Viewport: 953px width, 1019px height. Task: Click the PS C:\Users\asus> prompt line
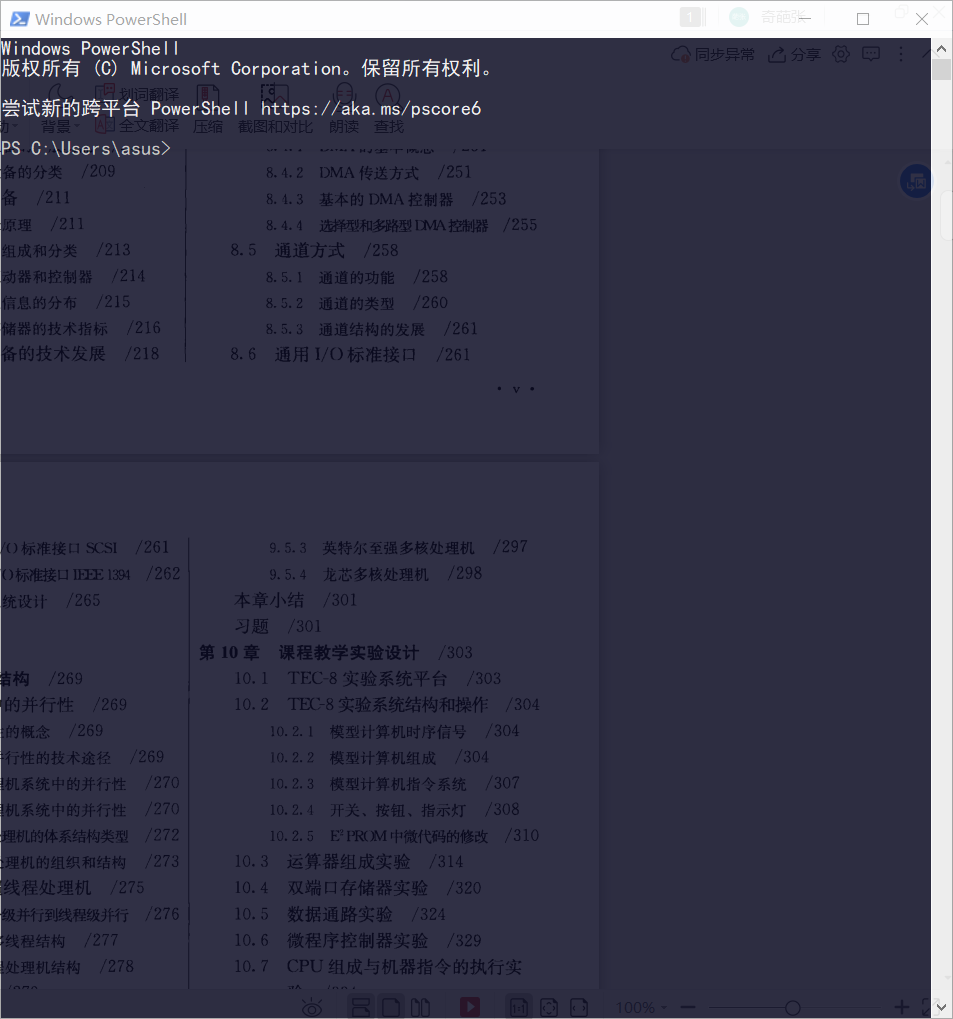(x=86, y=149)
